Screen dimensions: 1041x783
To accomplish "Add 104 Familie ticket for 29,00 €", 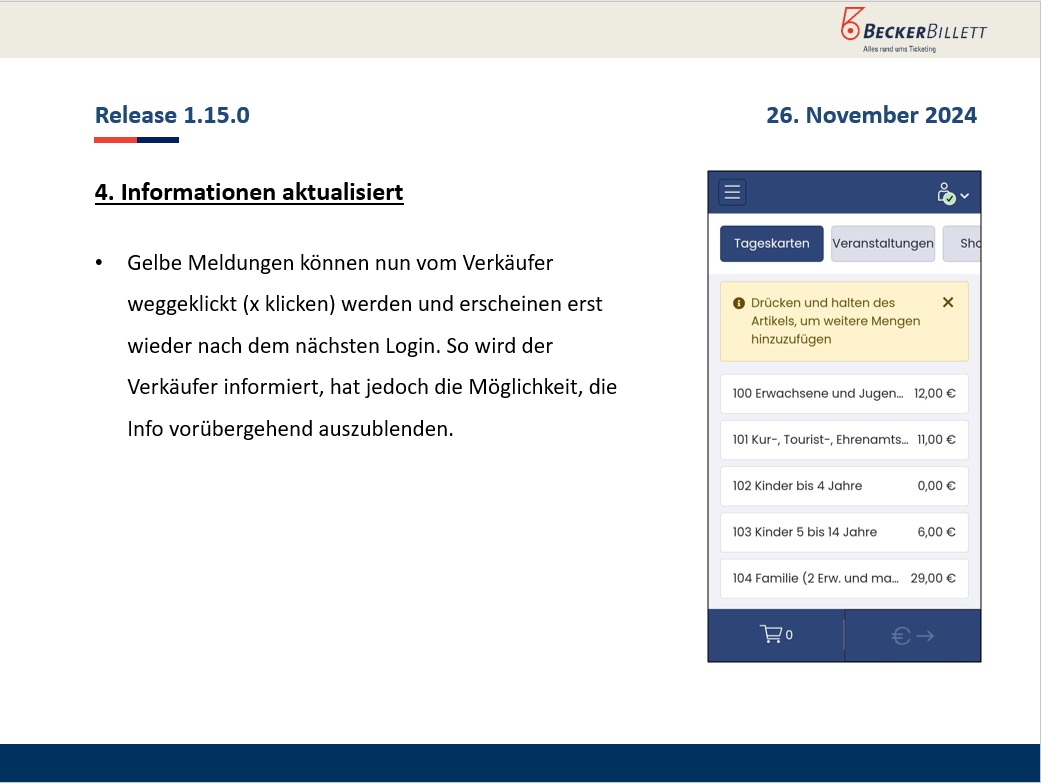I will tap(844, 578).
